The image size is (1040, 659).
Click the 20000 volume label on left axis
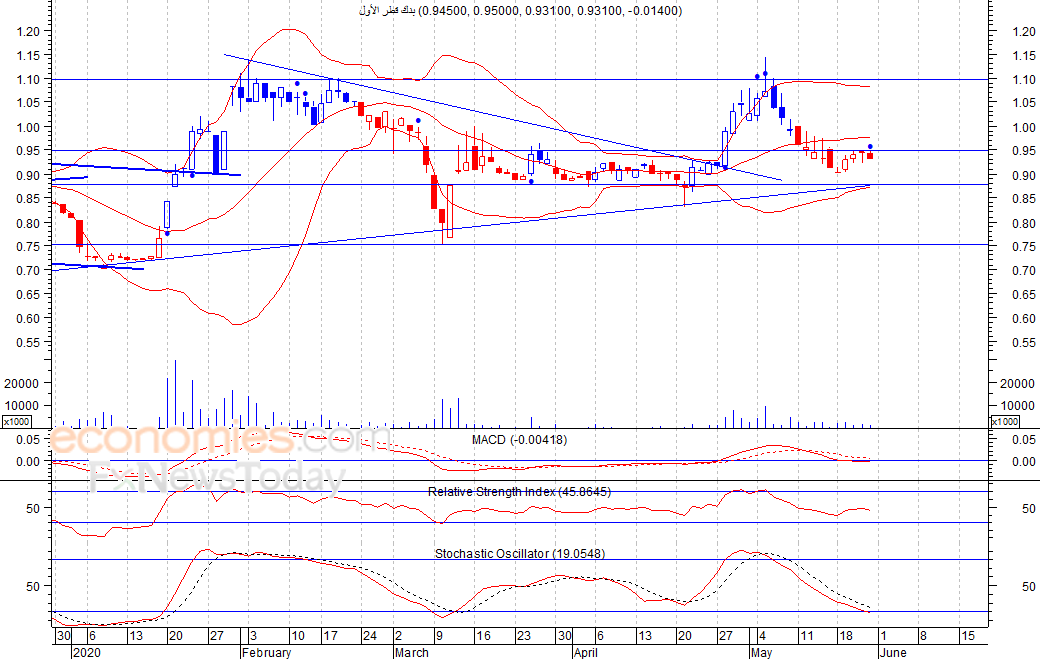22,383
